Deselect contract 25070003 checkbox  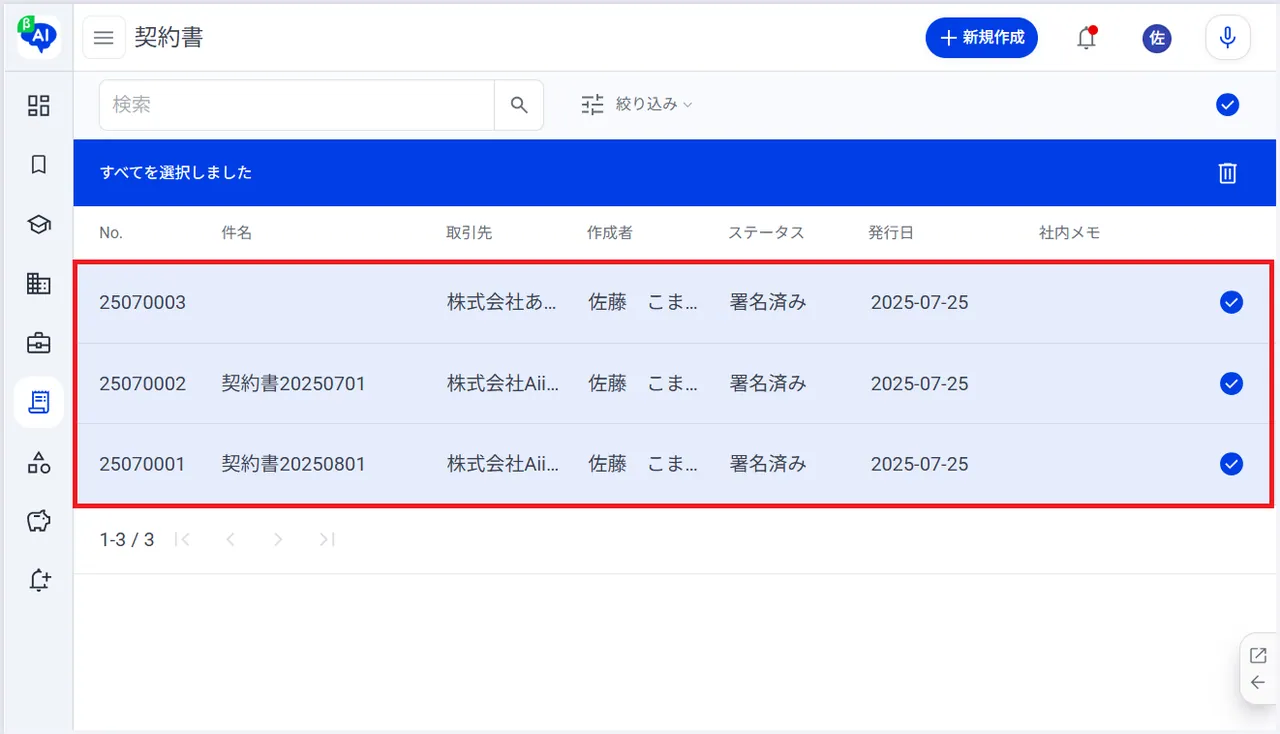point(1231,302)
